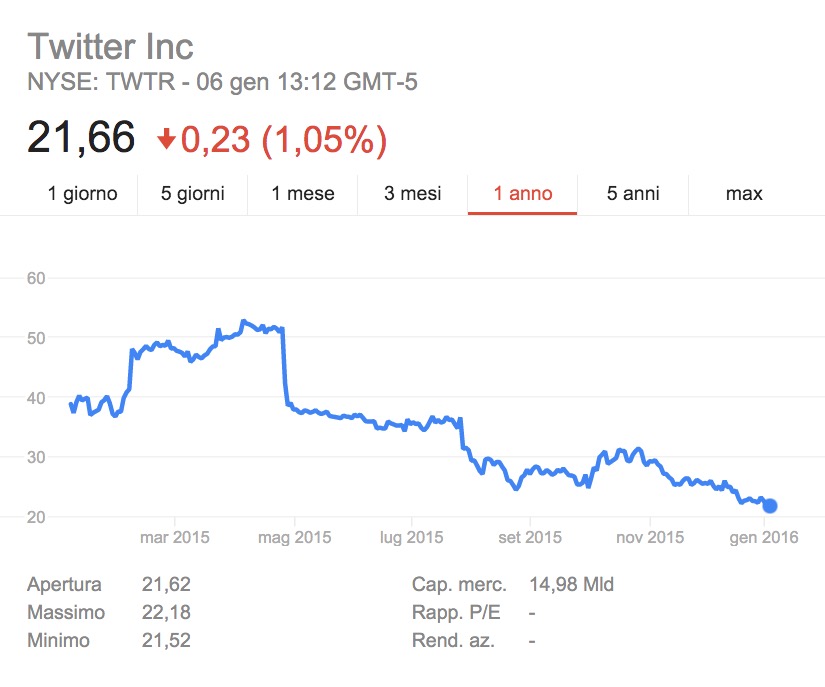Click the "gen 2016" axis label
825x687 pixels.
pos(764,538)
